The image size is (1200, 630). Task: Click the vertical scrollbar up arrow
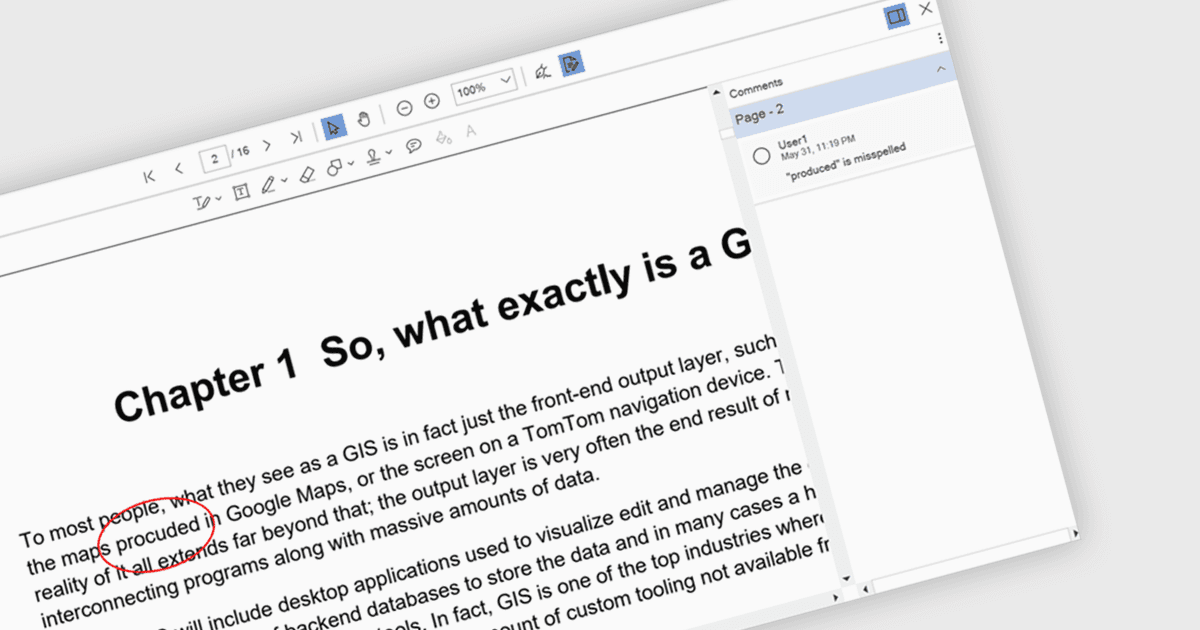(717, 92)
